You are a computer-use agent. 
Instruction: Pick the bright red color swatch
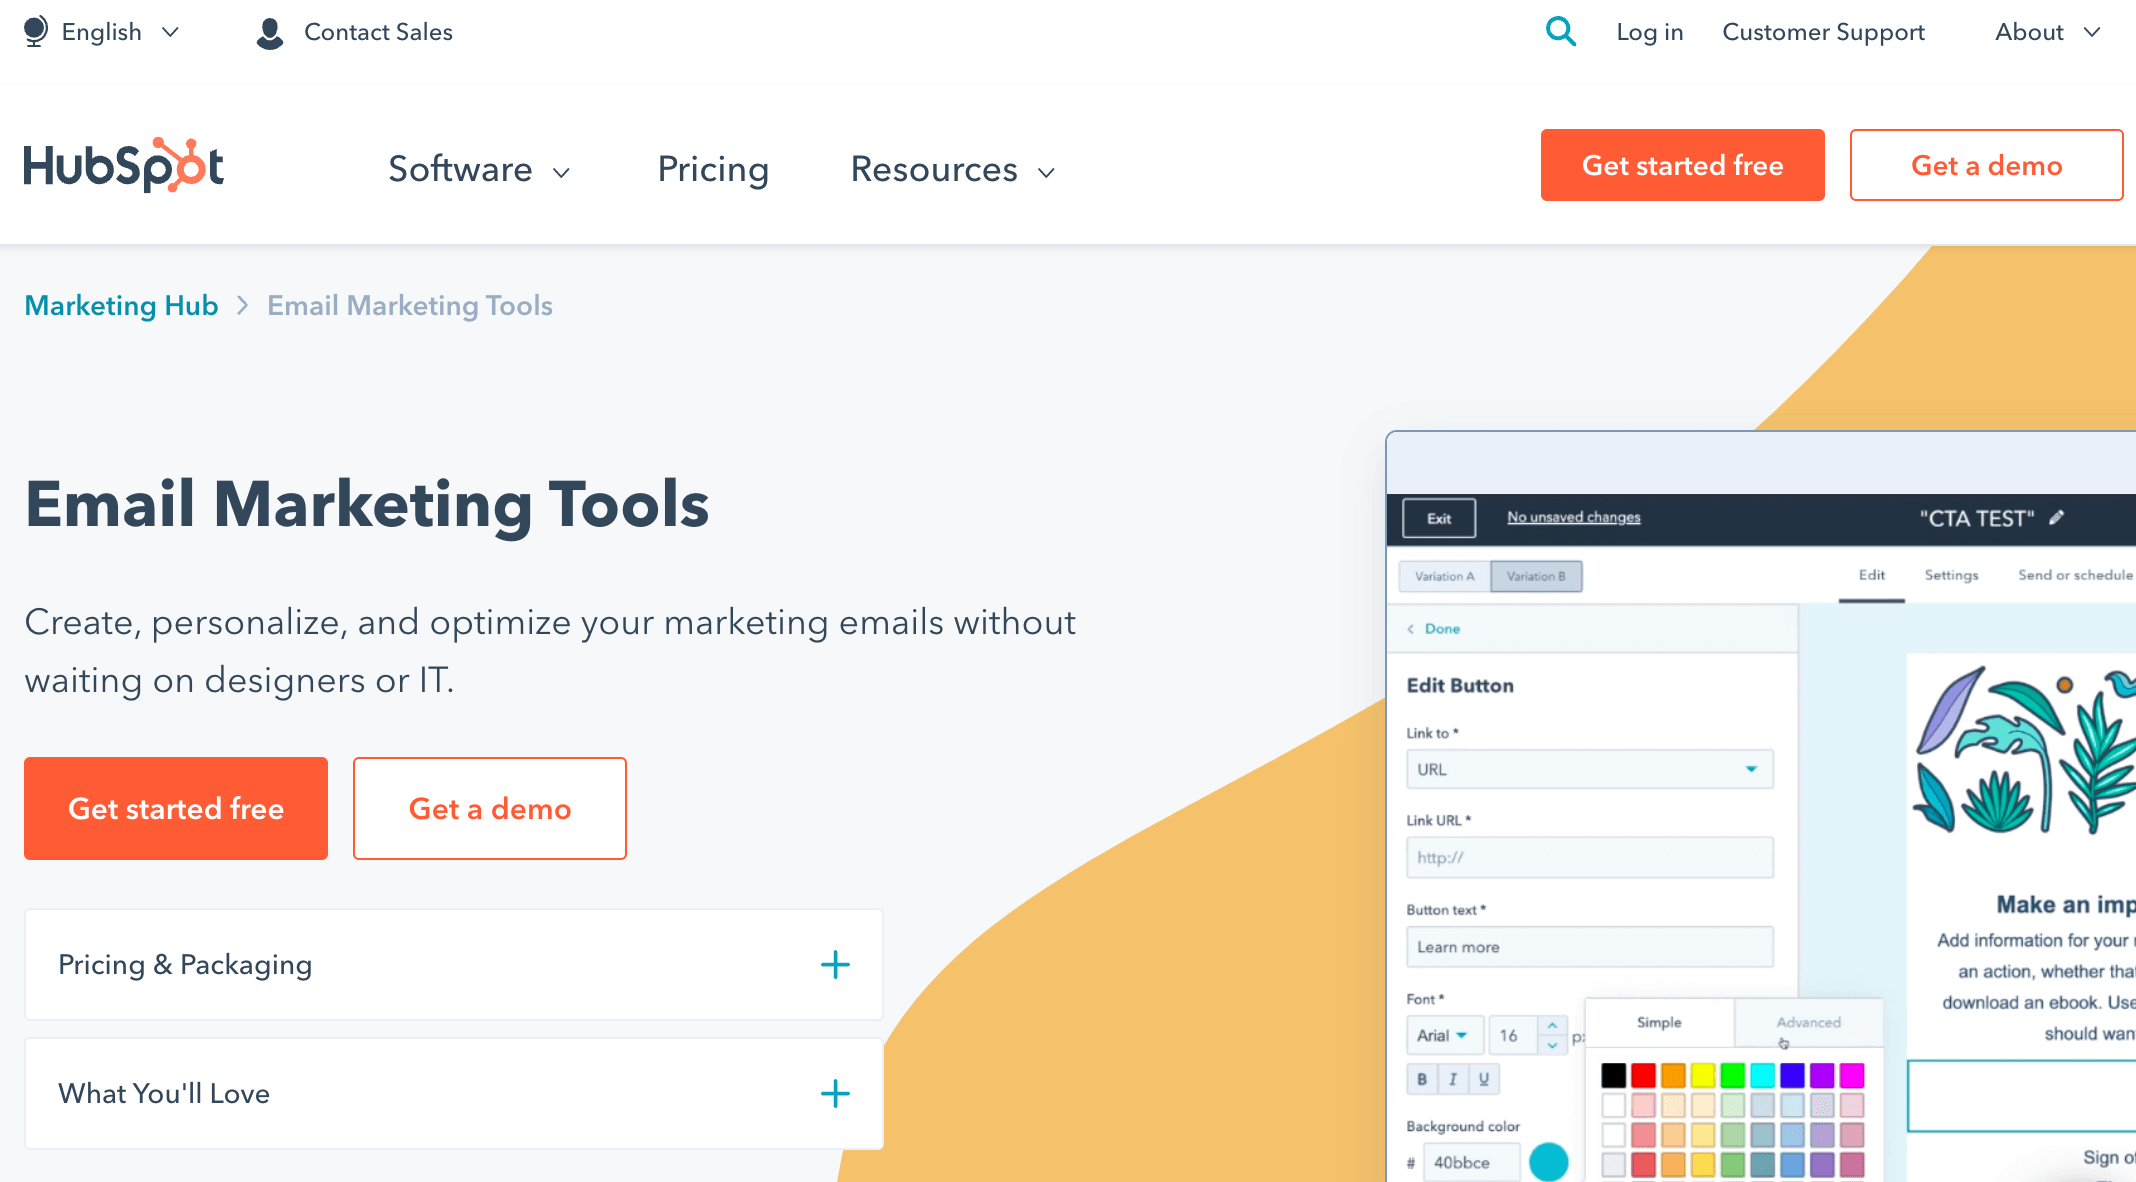click(1643, 1075)
